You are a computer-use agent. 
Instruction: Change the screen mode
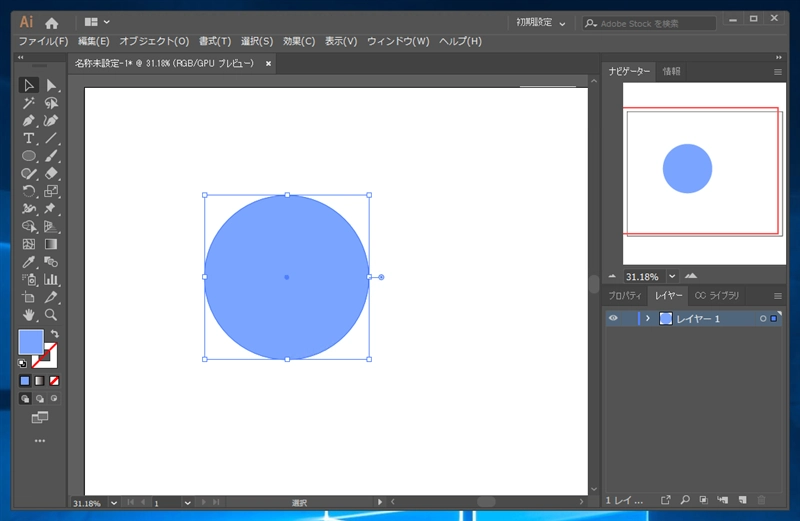coord(40,417)
